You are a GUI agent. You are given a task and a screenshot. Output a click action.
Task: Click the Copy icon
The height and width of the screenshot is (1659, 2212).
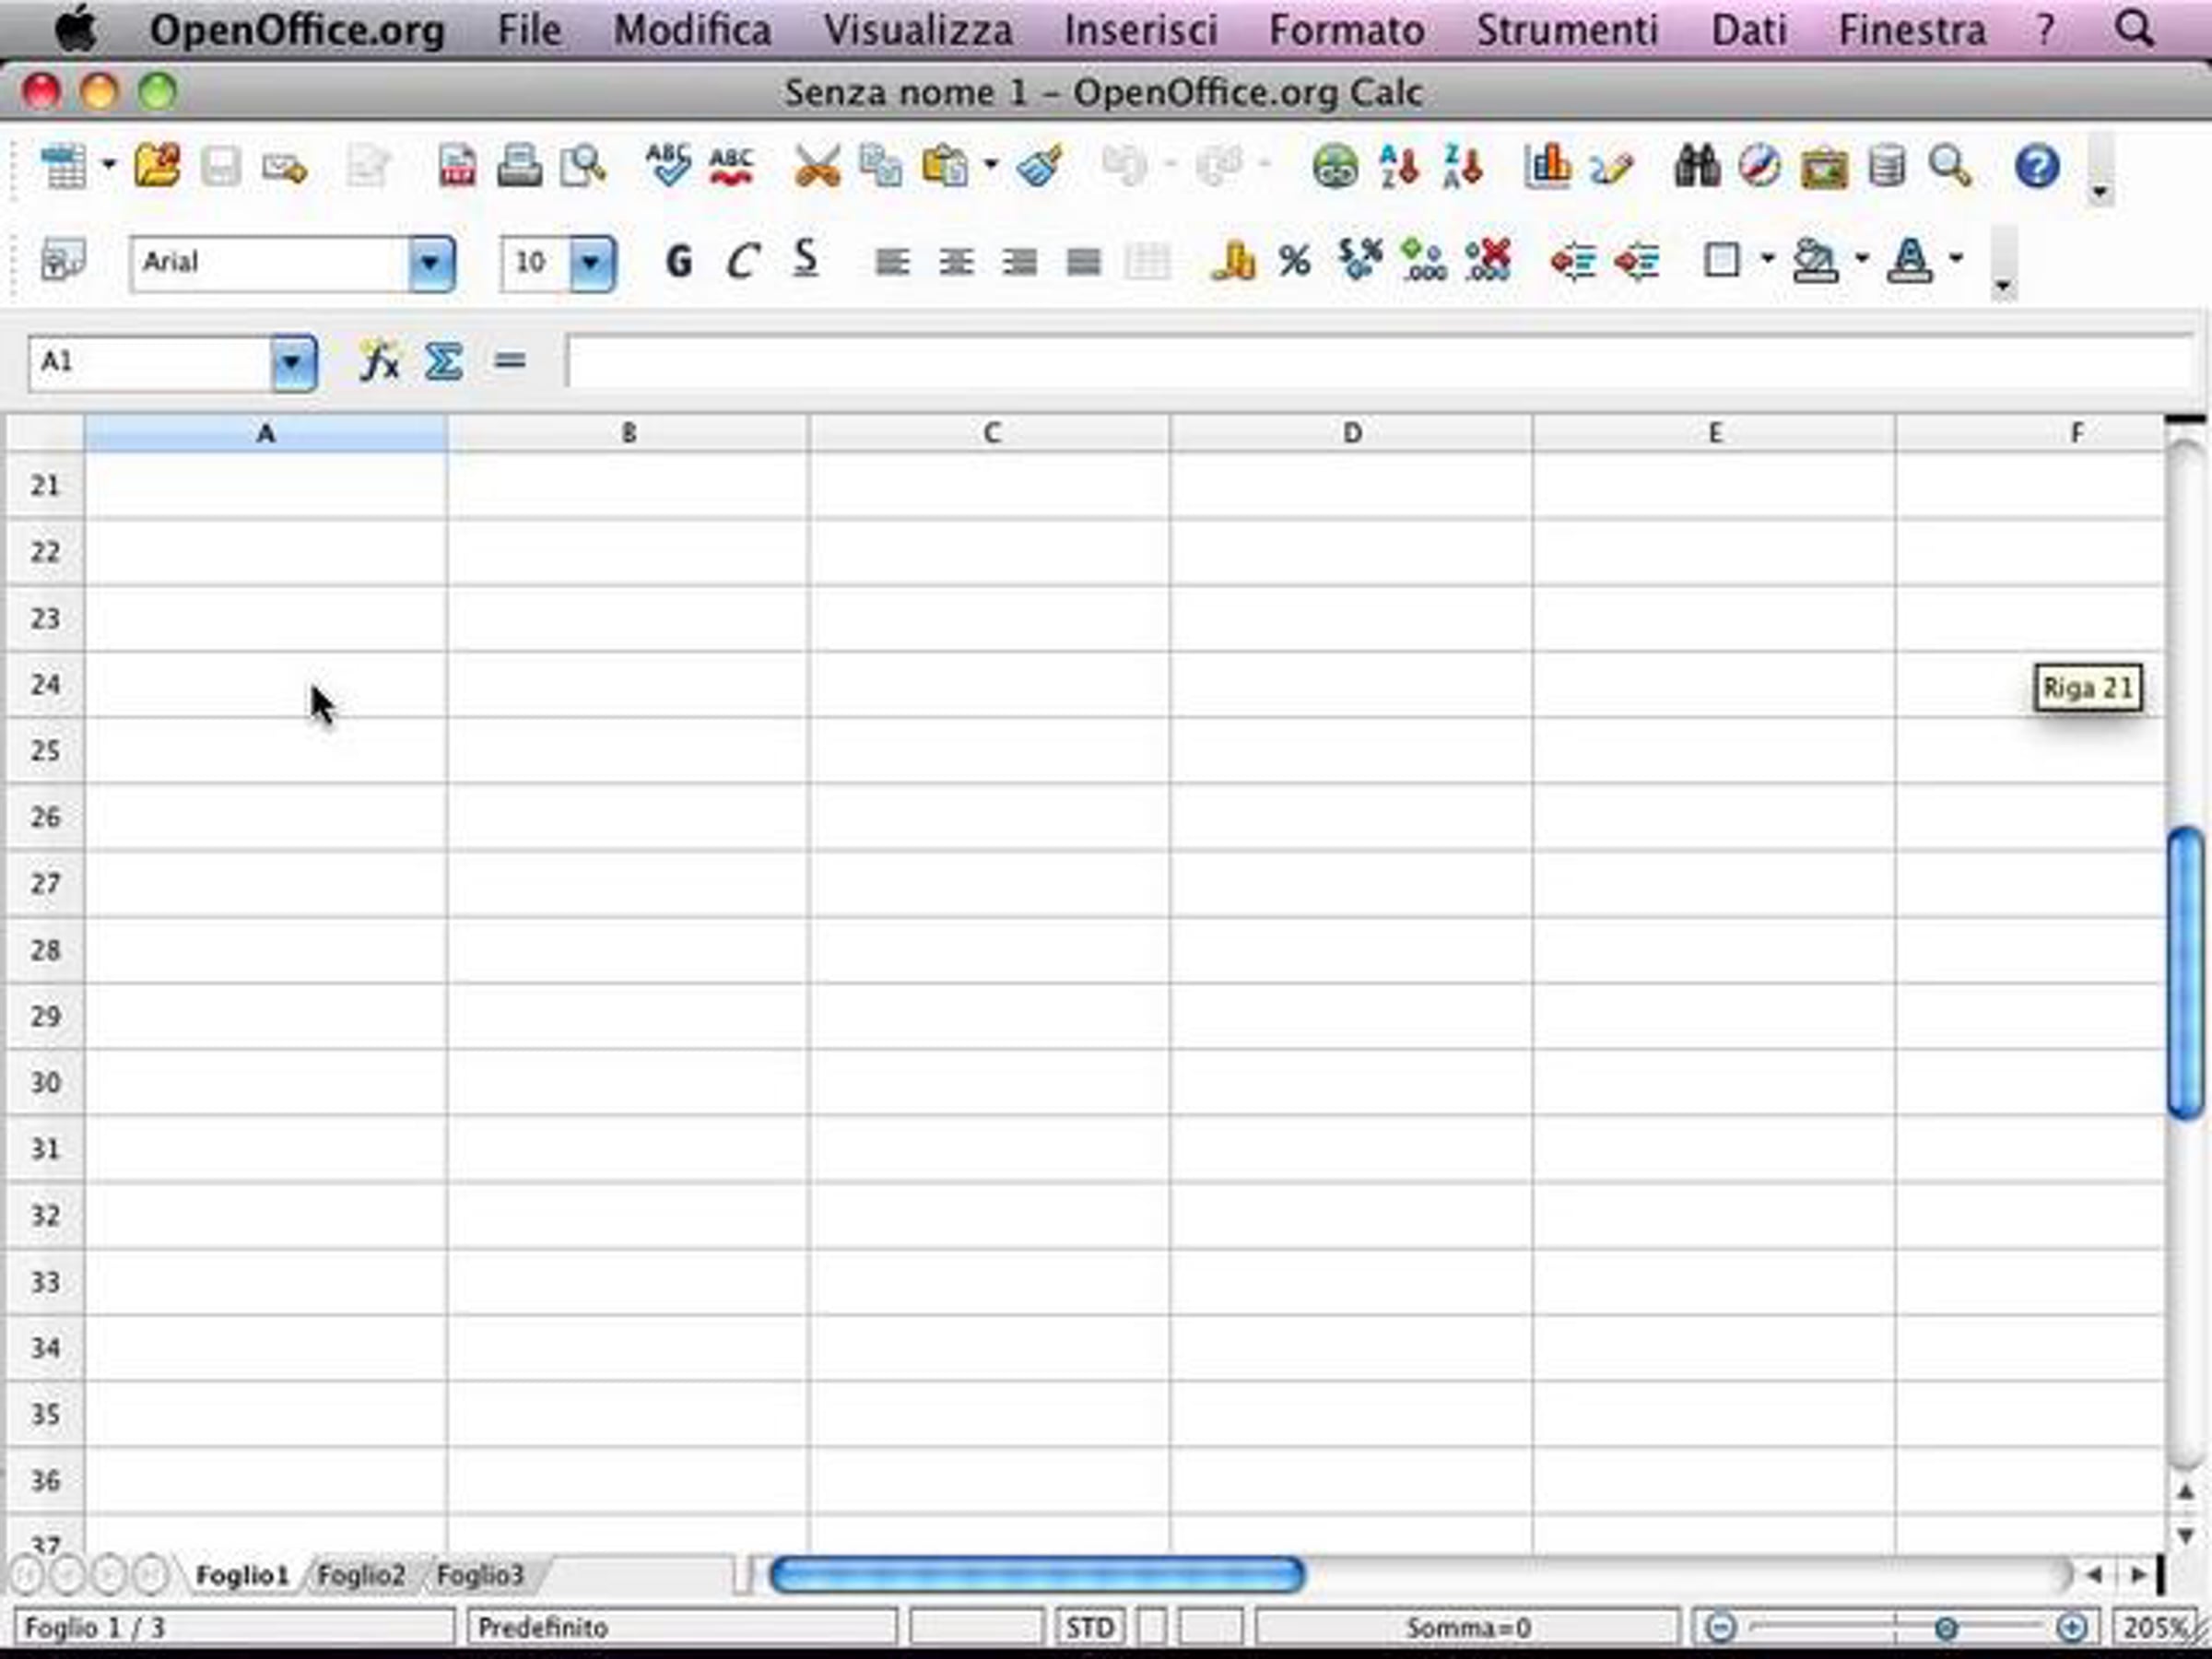point(881,166)
